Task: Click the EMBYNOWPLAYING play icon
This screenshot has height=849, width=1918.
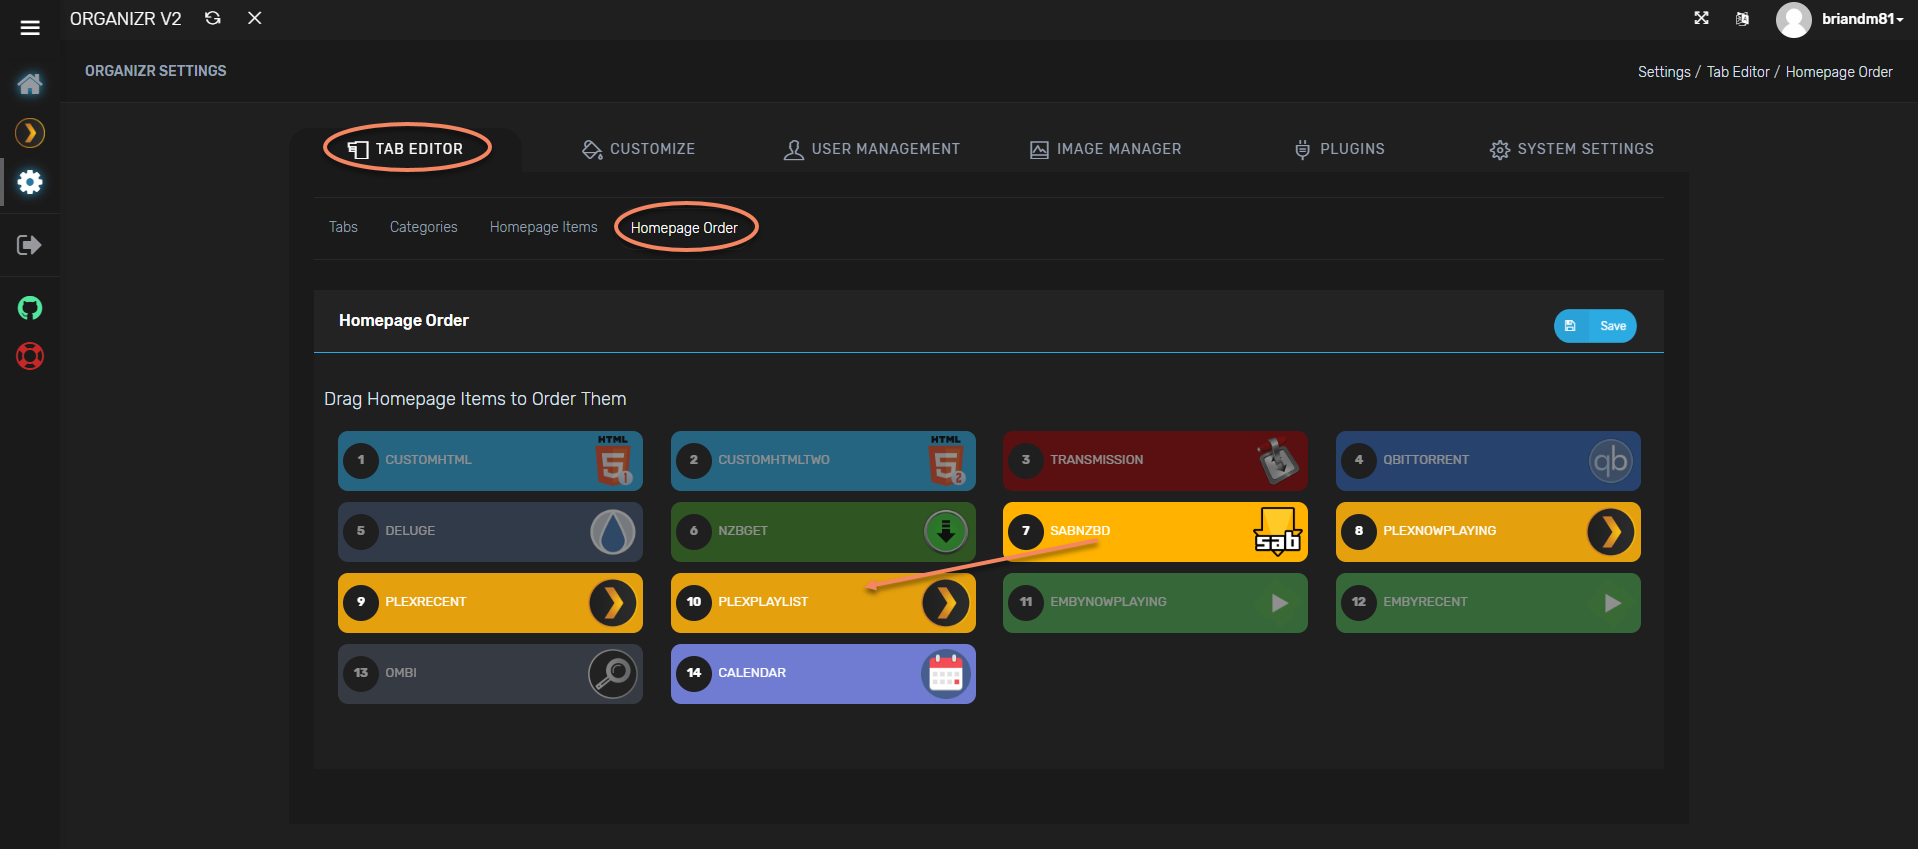Action: (1279, 603)
